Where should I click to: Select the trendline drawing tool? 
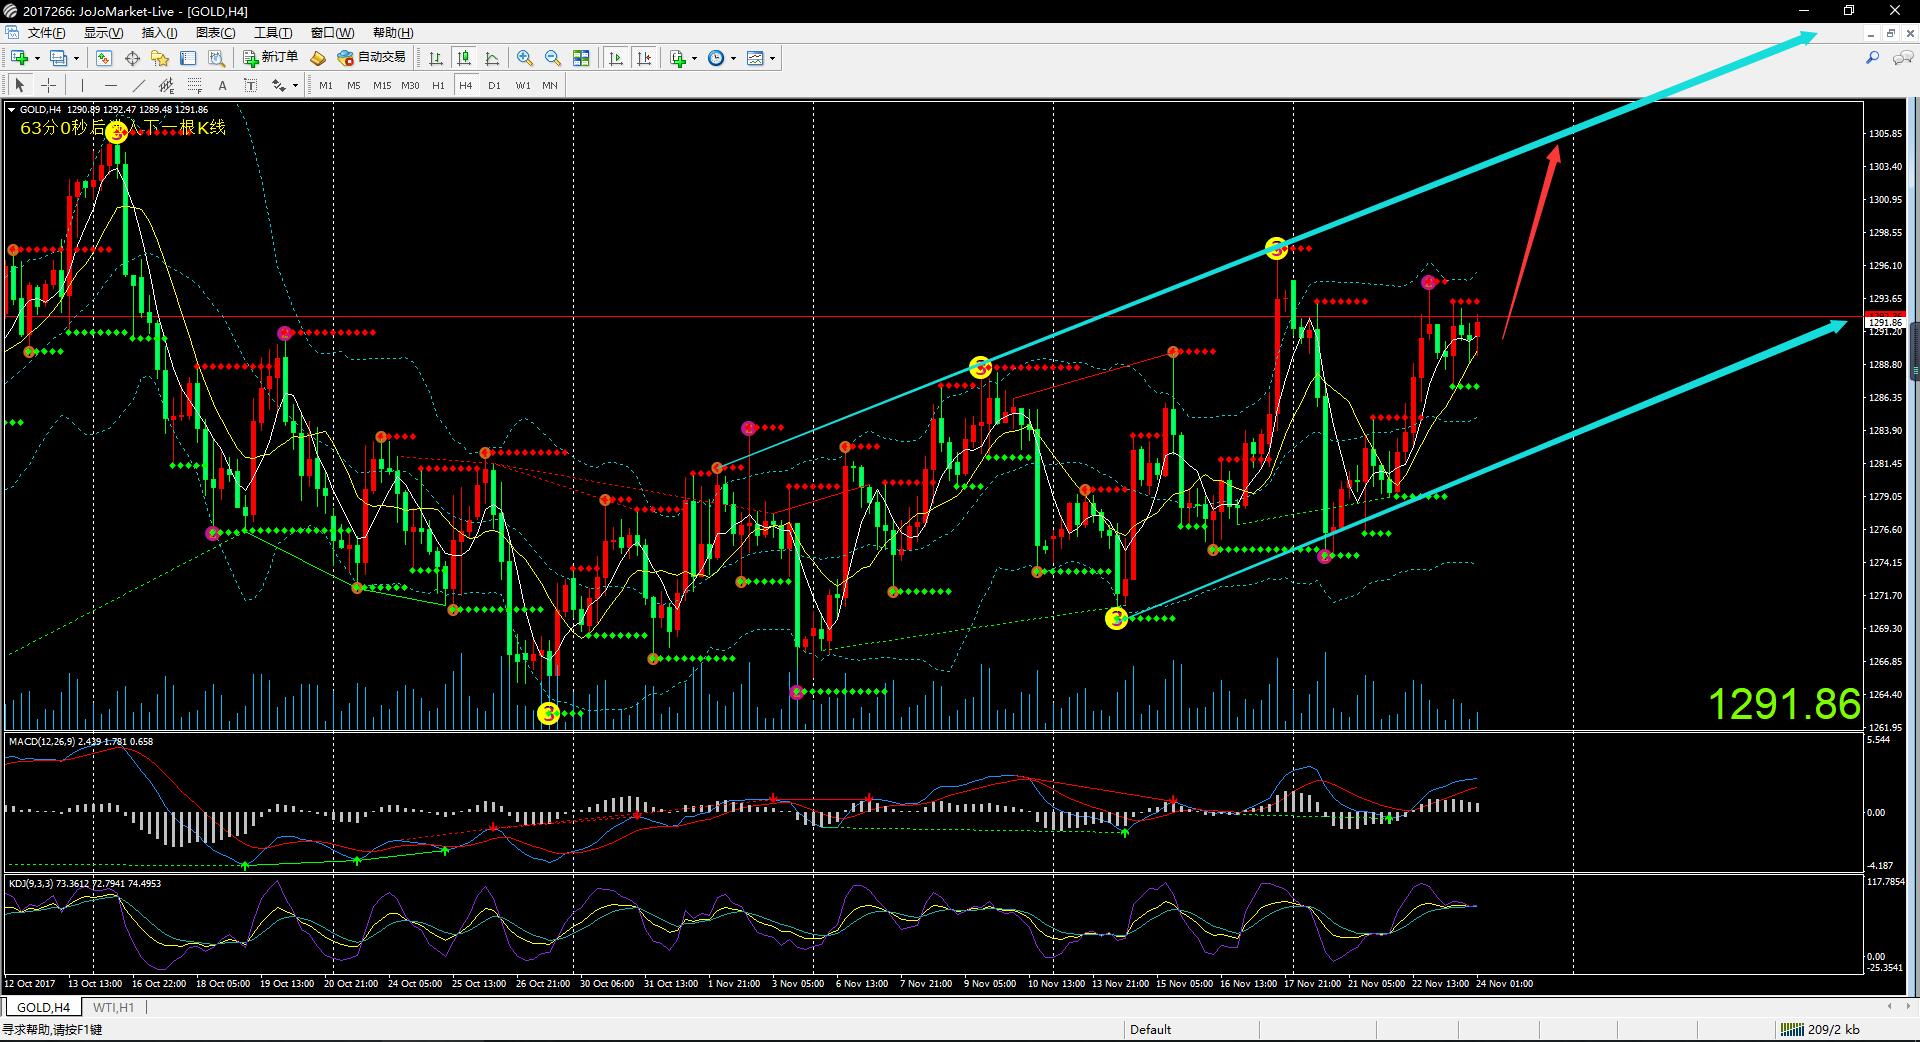click(139, 85)
